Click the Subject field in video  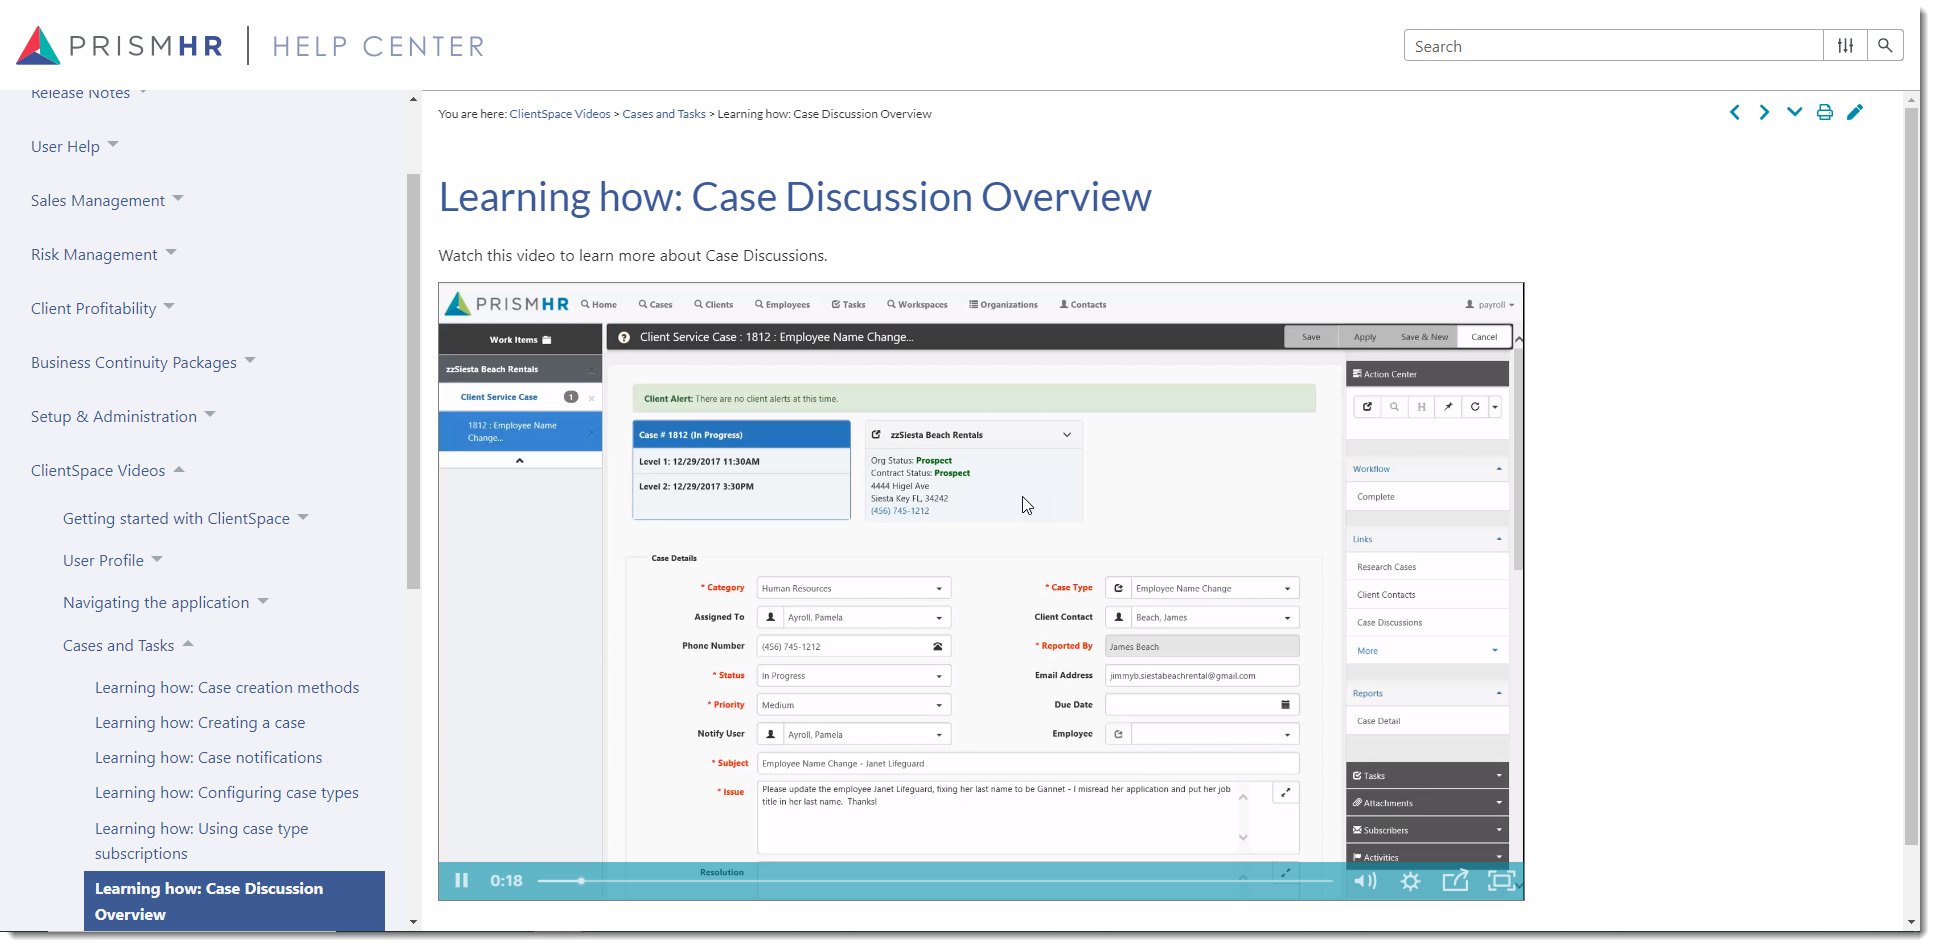coord(1028,763)
